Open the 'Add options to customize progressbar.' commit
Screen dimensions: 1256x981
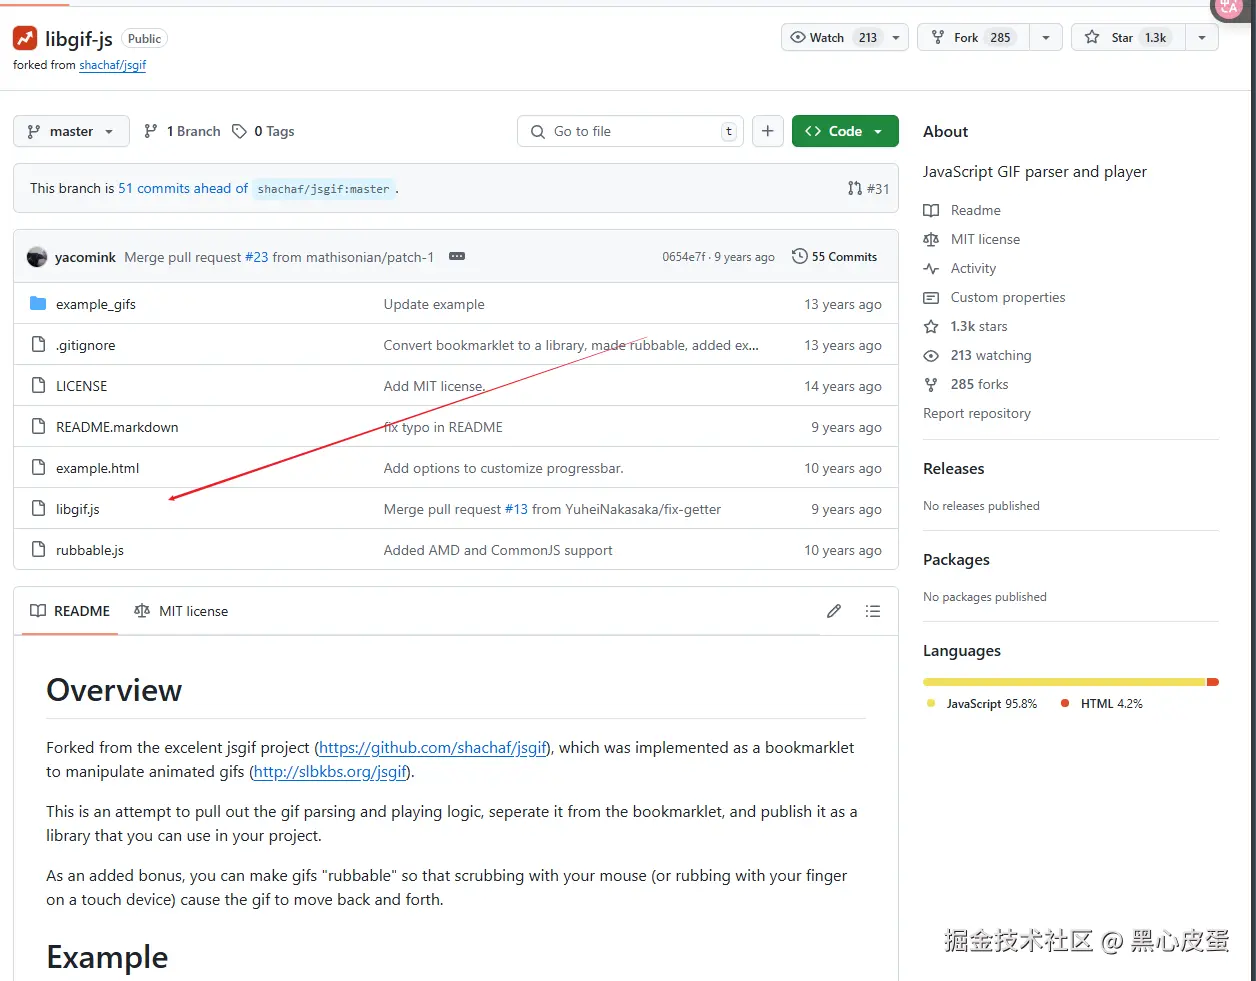click(x=503, y=468)
